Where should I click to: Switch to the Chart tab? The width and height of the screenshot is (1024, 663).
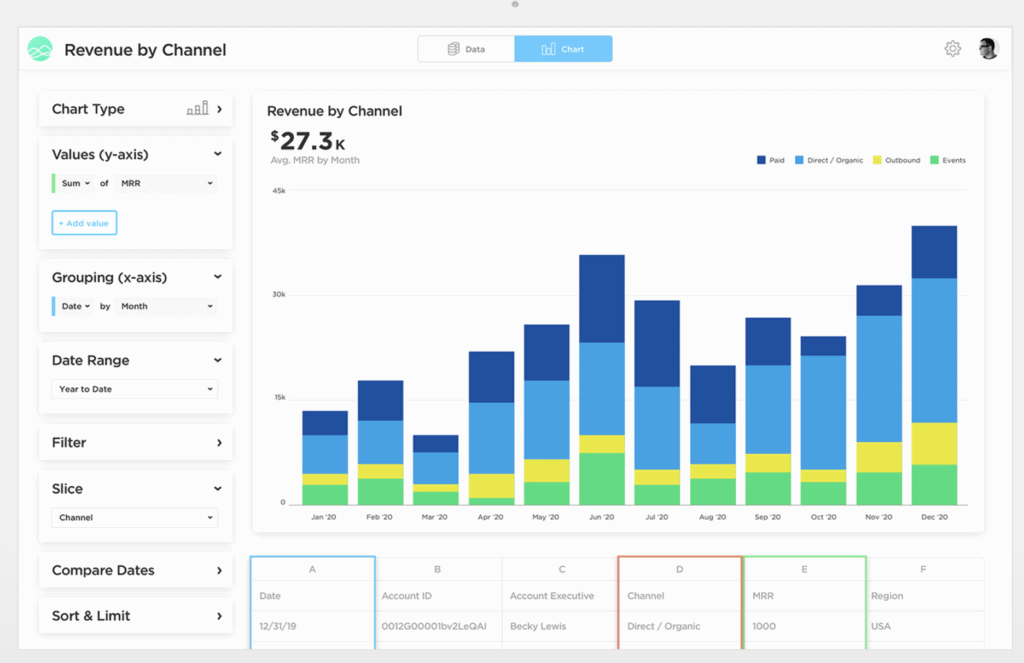pyautogui.click(x=563, y=49)
